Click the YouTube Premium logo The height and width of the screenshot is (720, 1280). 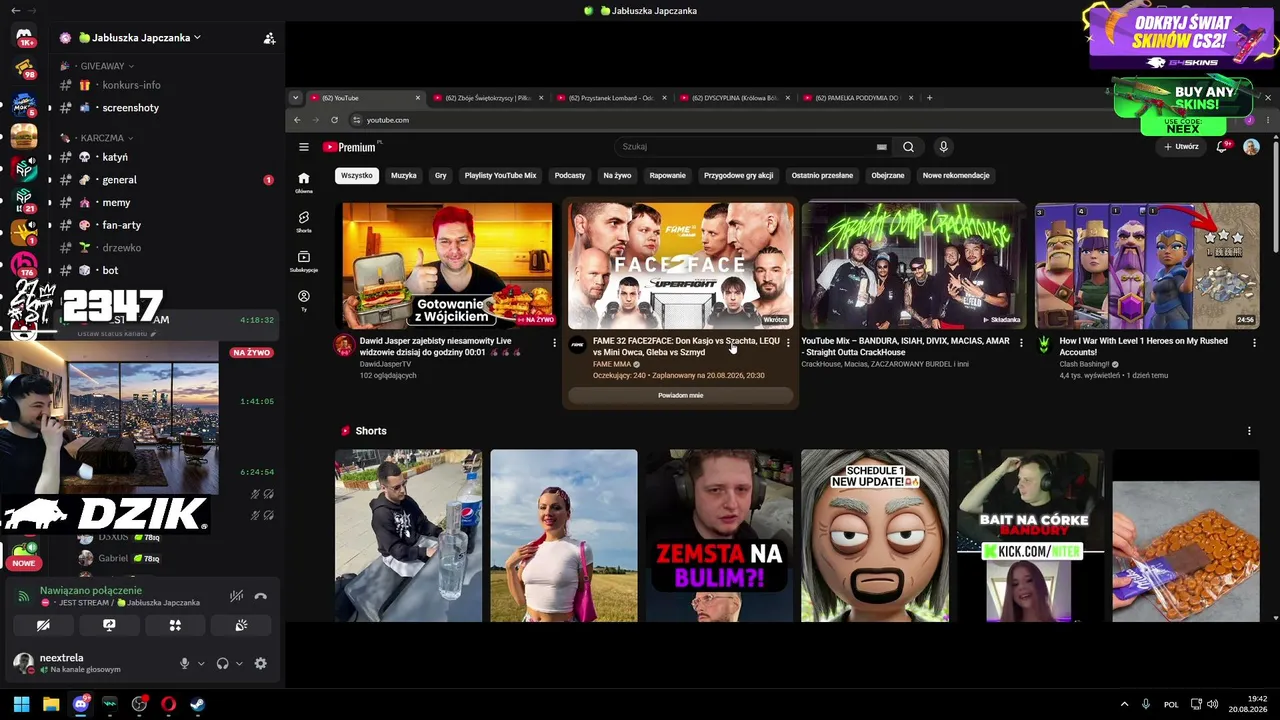click(352, 147)
